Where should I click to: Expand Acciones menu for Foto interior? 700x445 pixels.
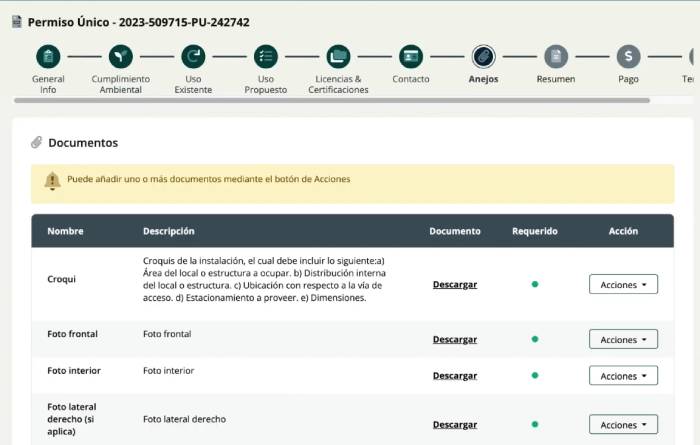[x=623, y=376]
